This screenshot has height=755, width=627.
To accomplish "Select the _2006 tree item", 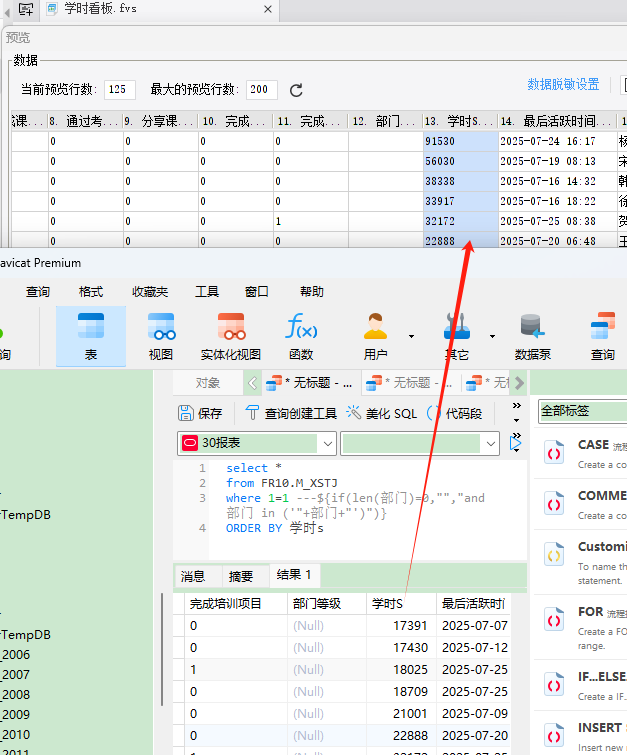I will coord(16,655).
